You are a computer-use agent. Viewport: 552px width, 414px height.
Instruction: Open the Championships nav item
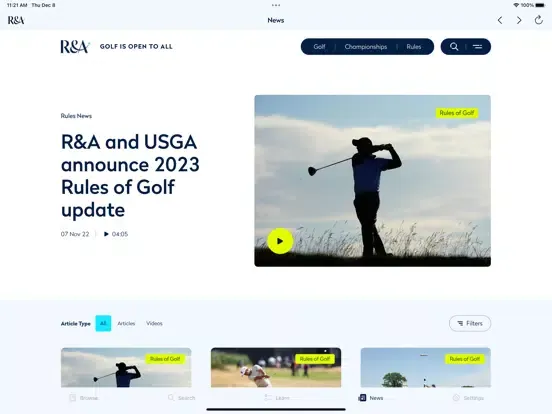366,46
